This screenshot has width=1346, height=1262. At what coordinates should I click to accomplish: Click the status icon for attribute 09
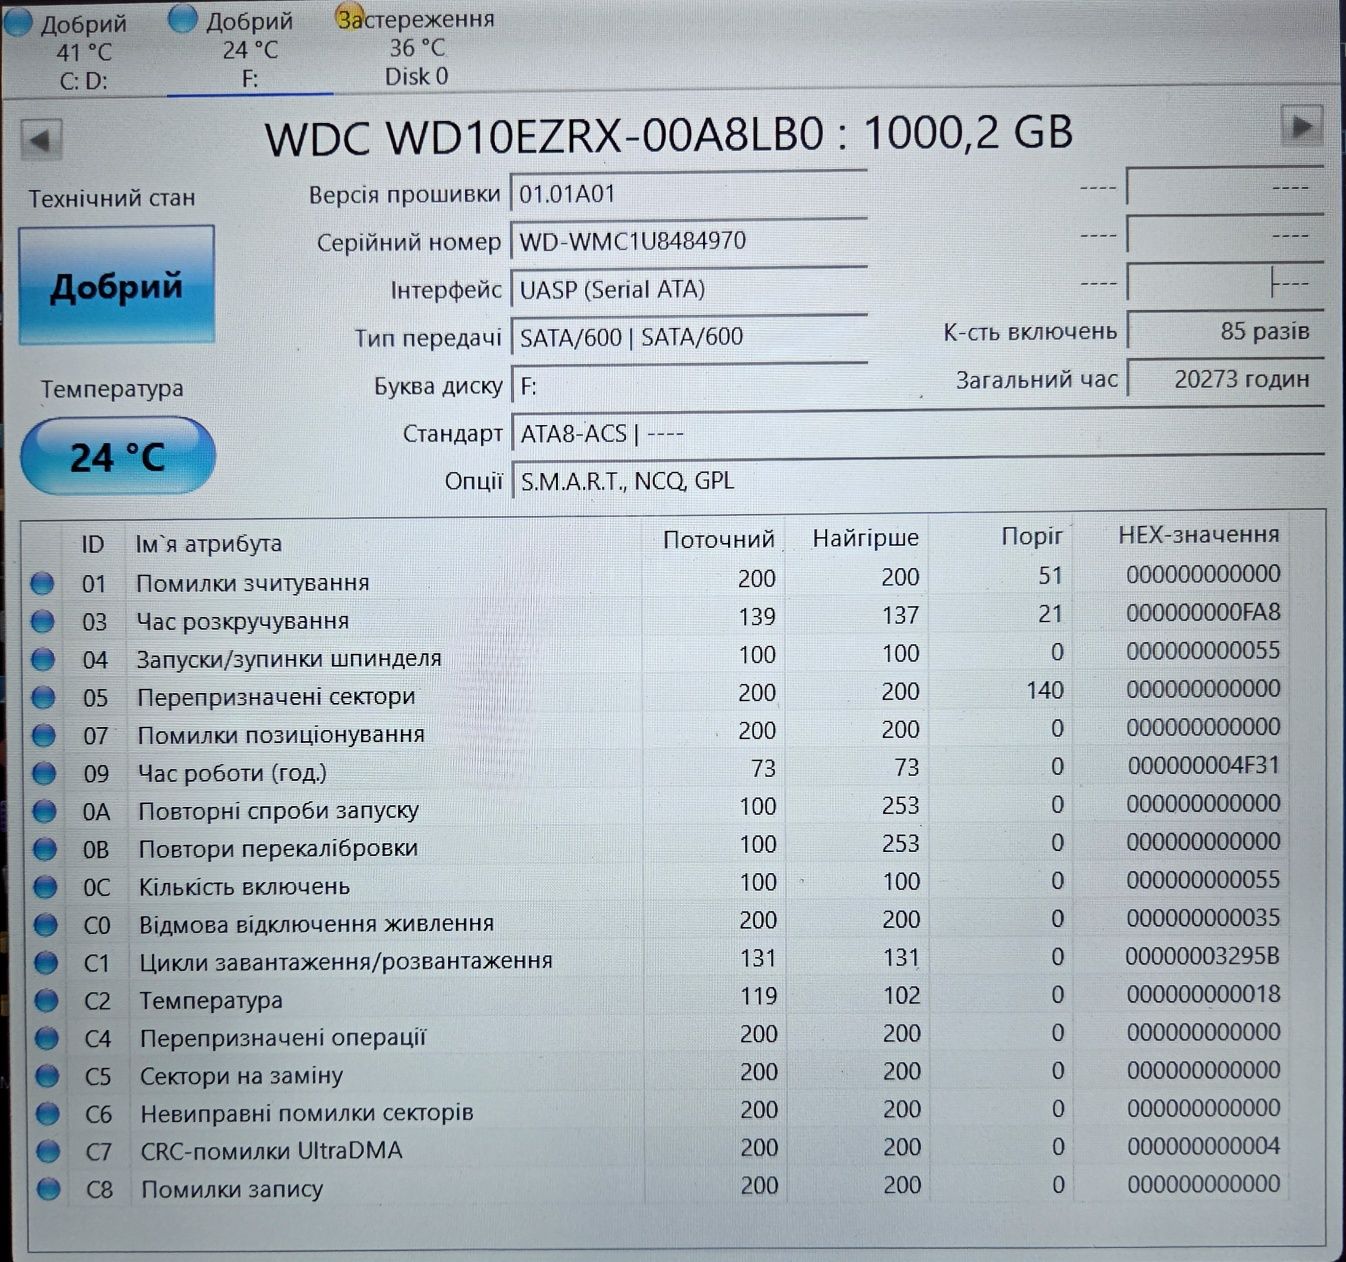pyautogui.click(x=44, y=773)
